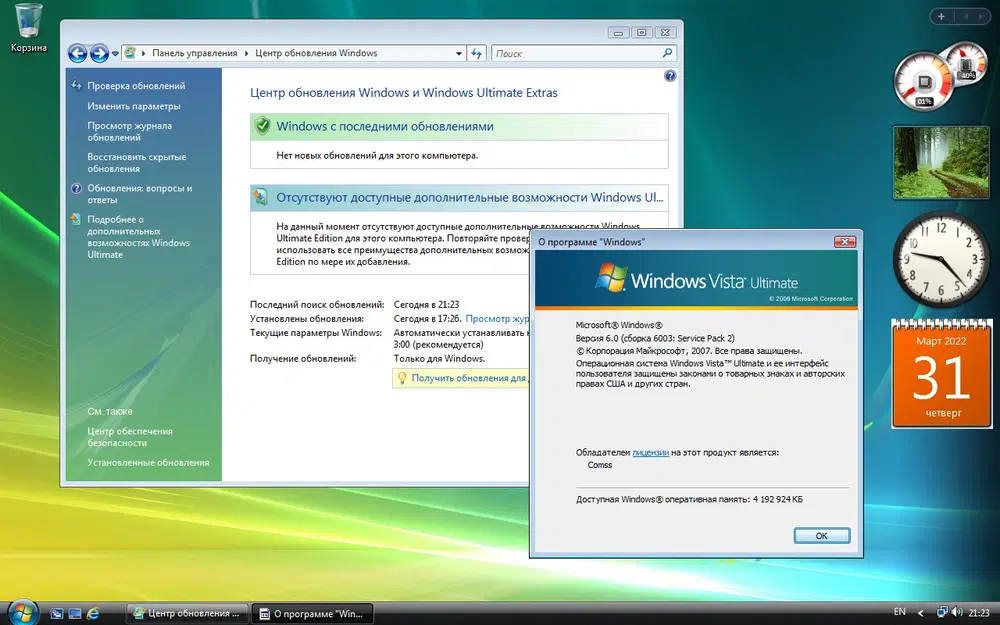Go forward with the blue Forward arrow
Viewport: 1000px width, 625px height.
99,54
